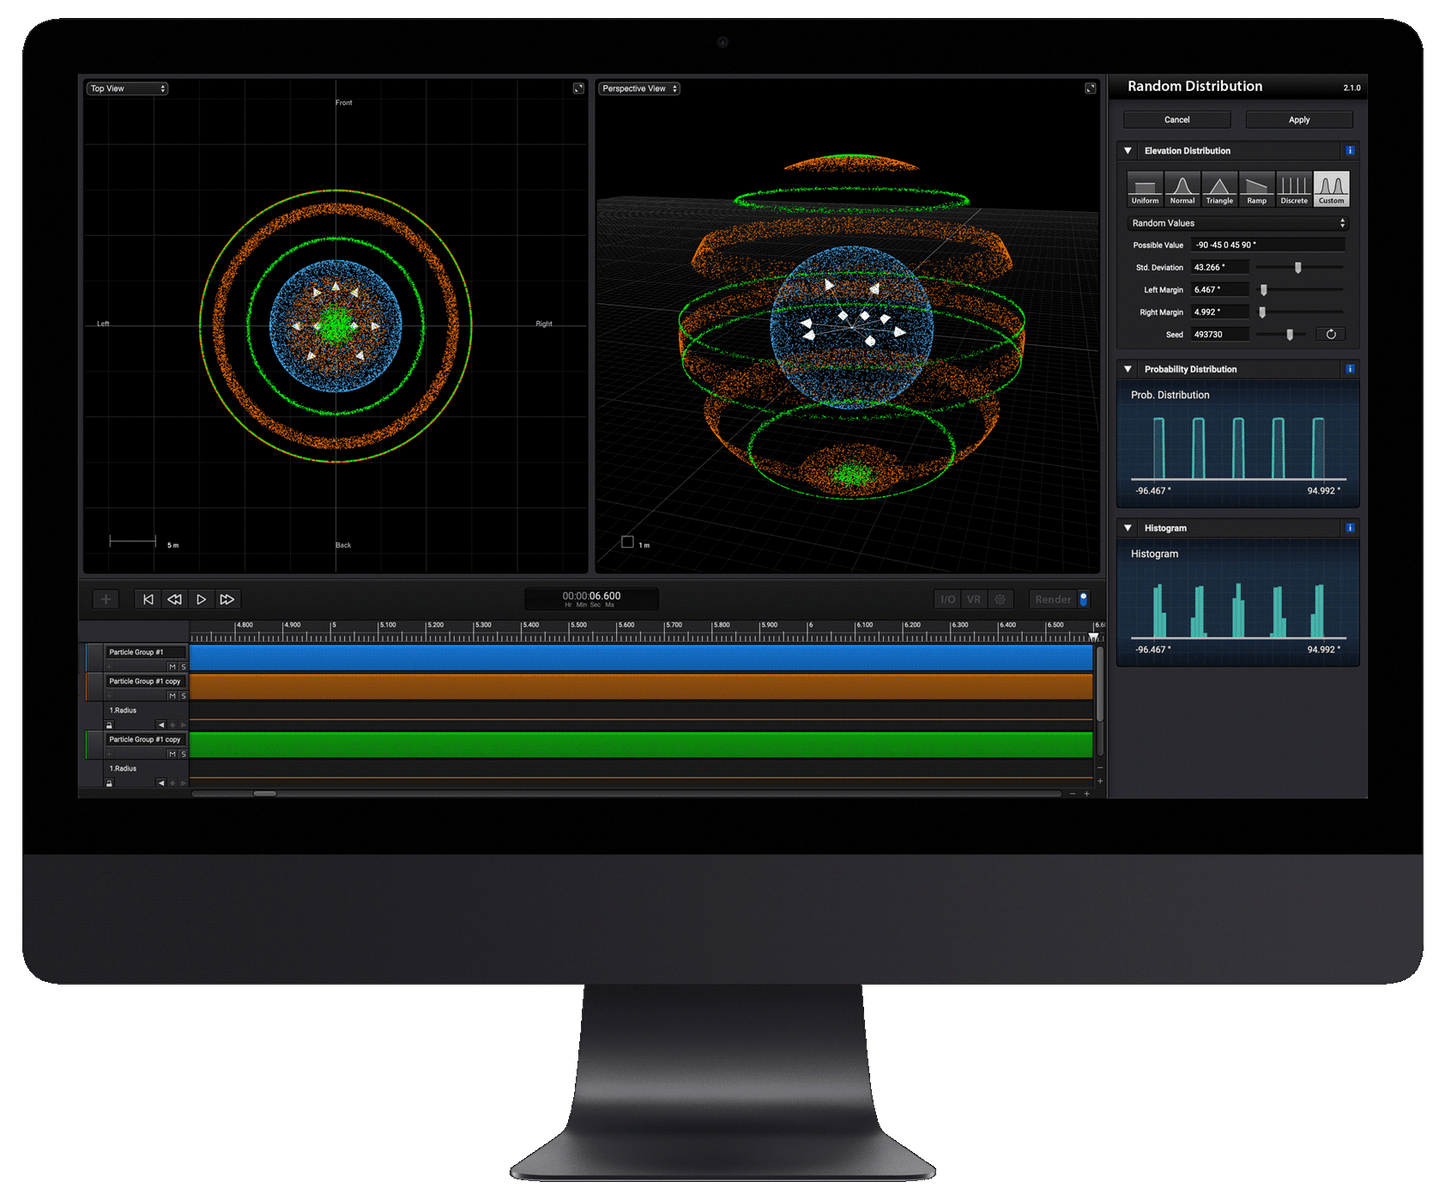Open the Top View selector dropdown
1445x1200 pixels.
(x=127, y=89)
